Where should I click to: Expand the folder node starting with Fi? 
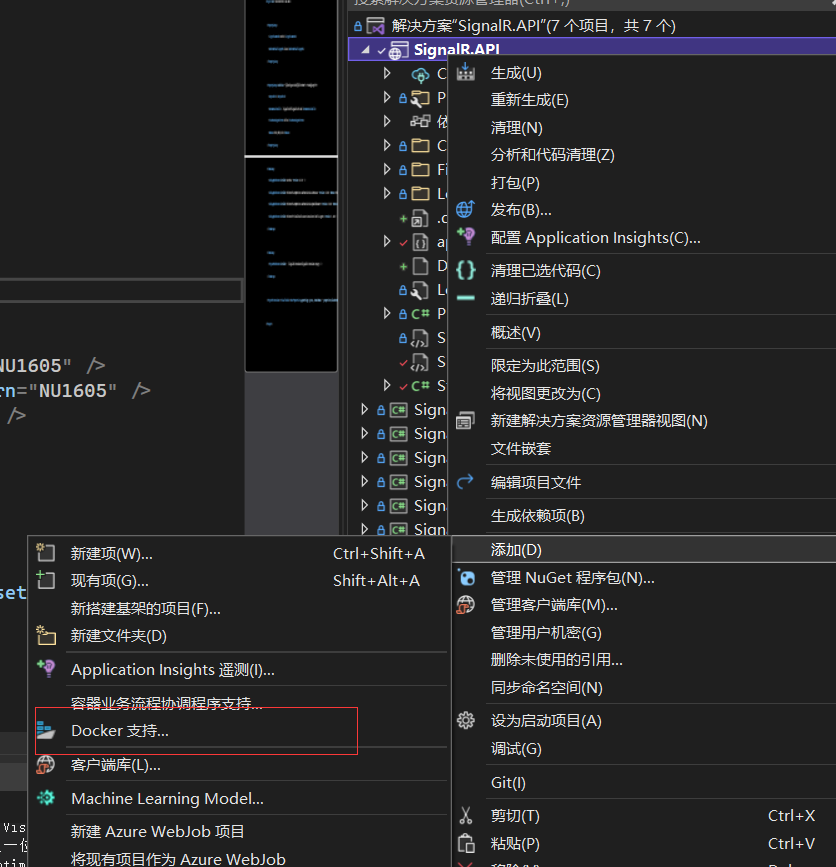(387, 169)
